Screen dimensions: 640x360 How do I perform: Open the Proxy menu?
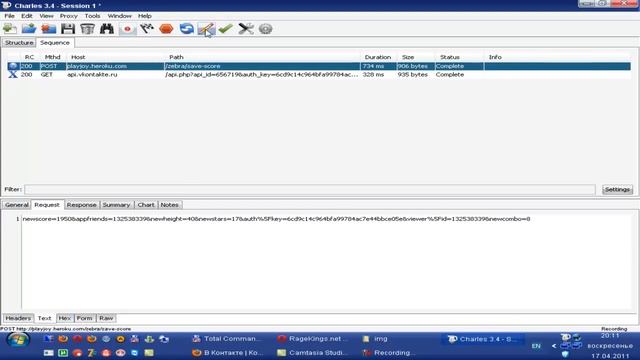click(69, 16)
